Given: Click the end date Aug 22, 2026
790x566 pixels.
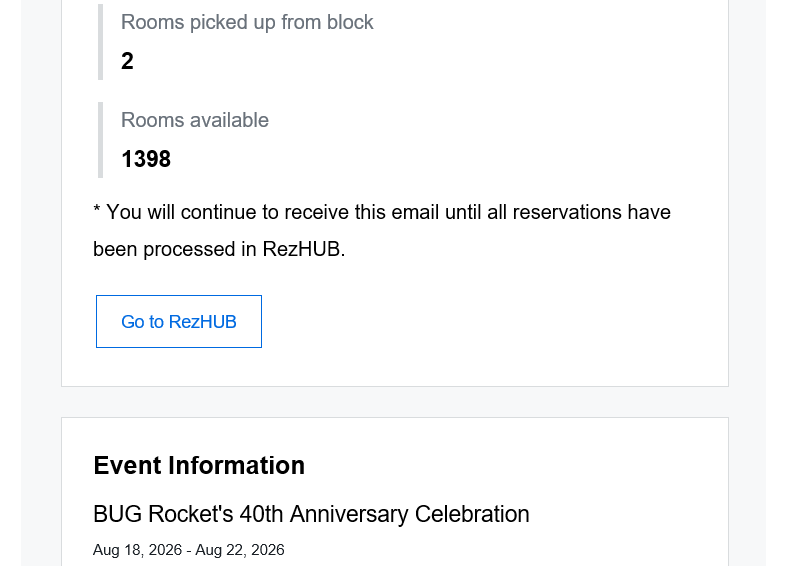Looking at the screenshot, I should coord(240,550).
